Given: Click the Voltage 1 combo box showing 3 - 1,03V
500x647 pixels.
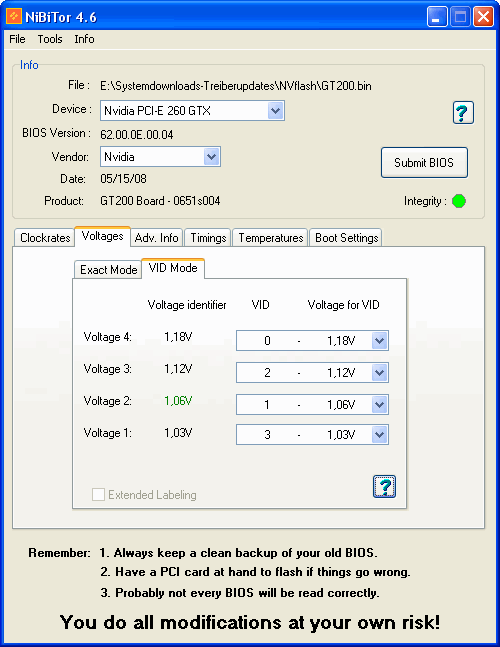Looking at the screenshot, I should (x=312, y=434).
